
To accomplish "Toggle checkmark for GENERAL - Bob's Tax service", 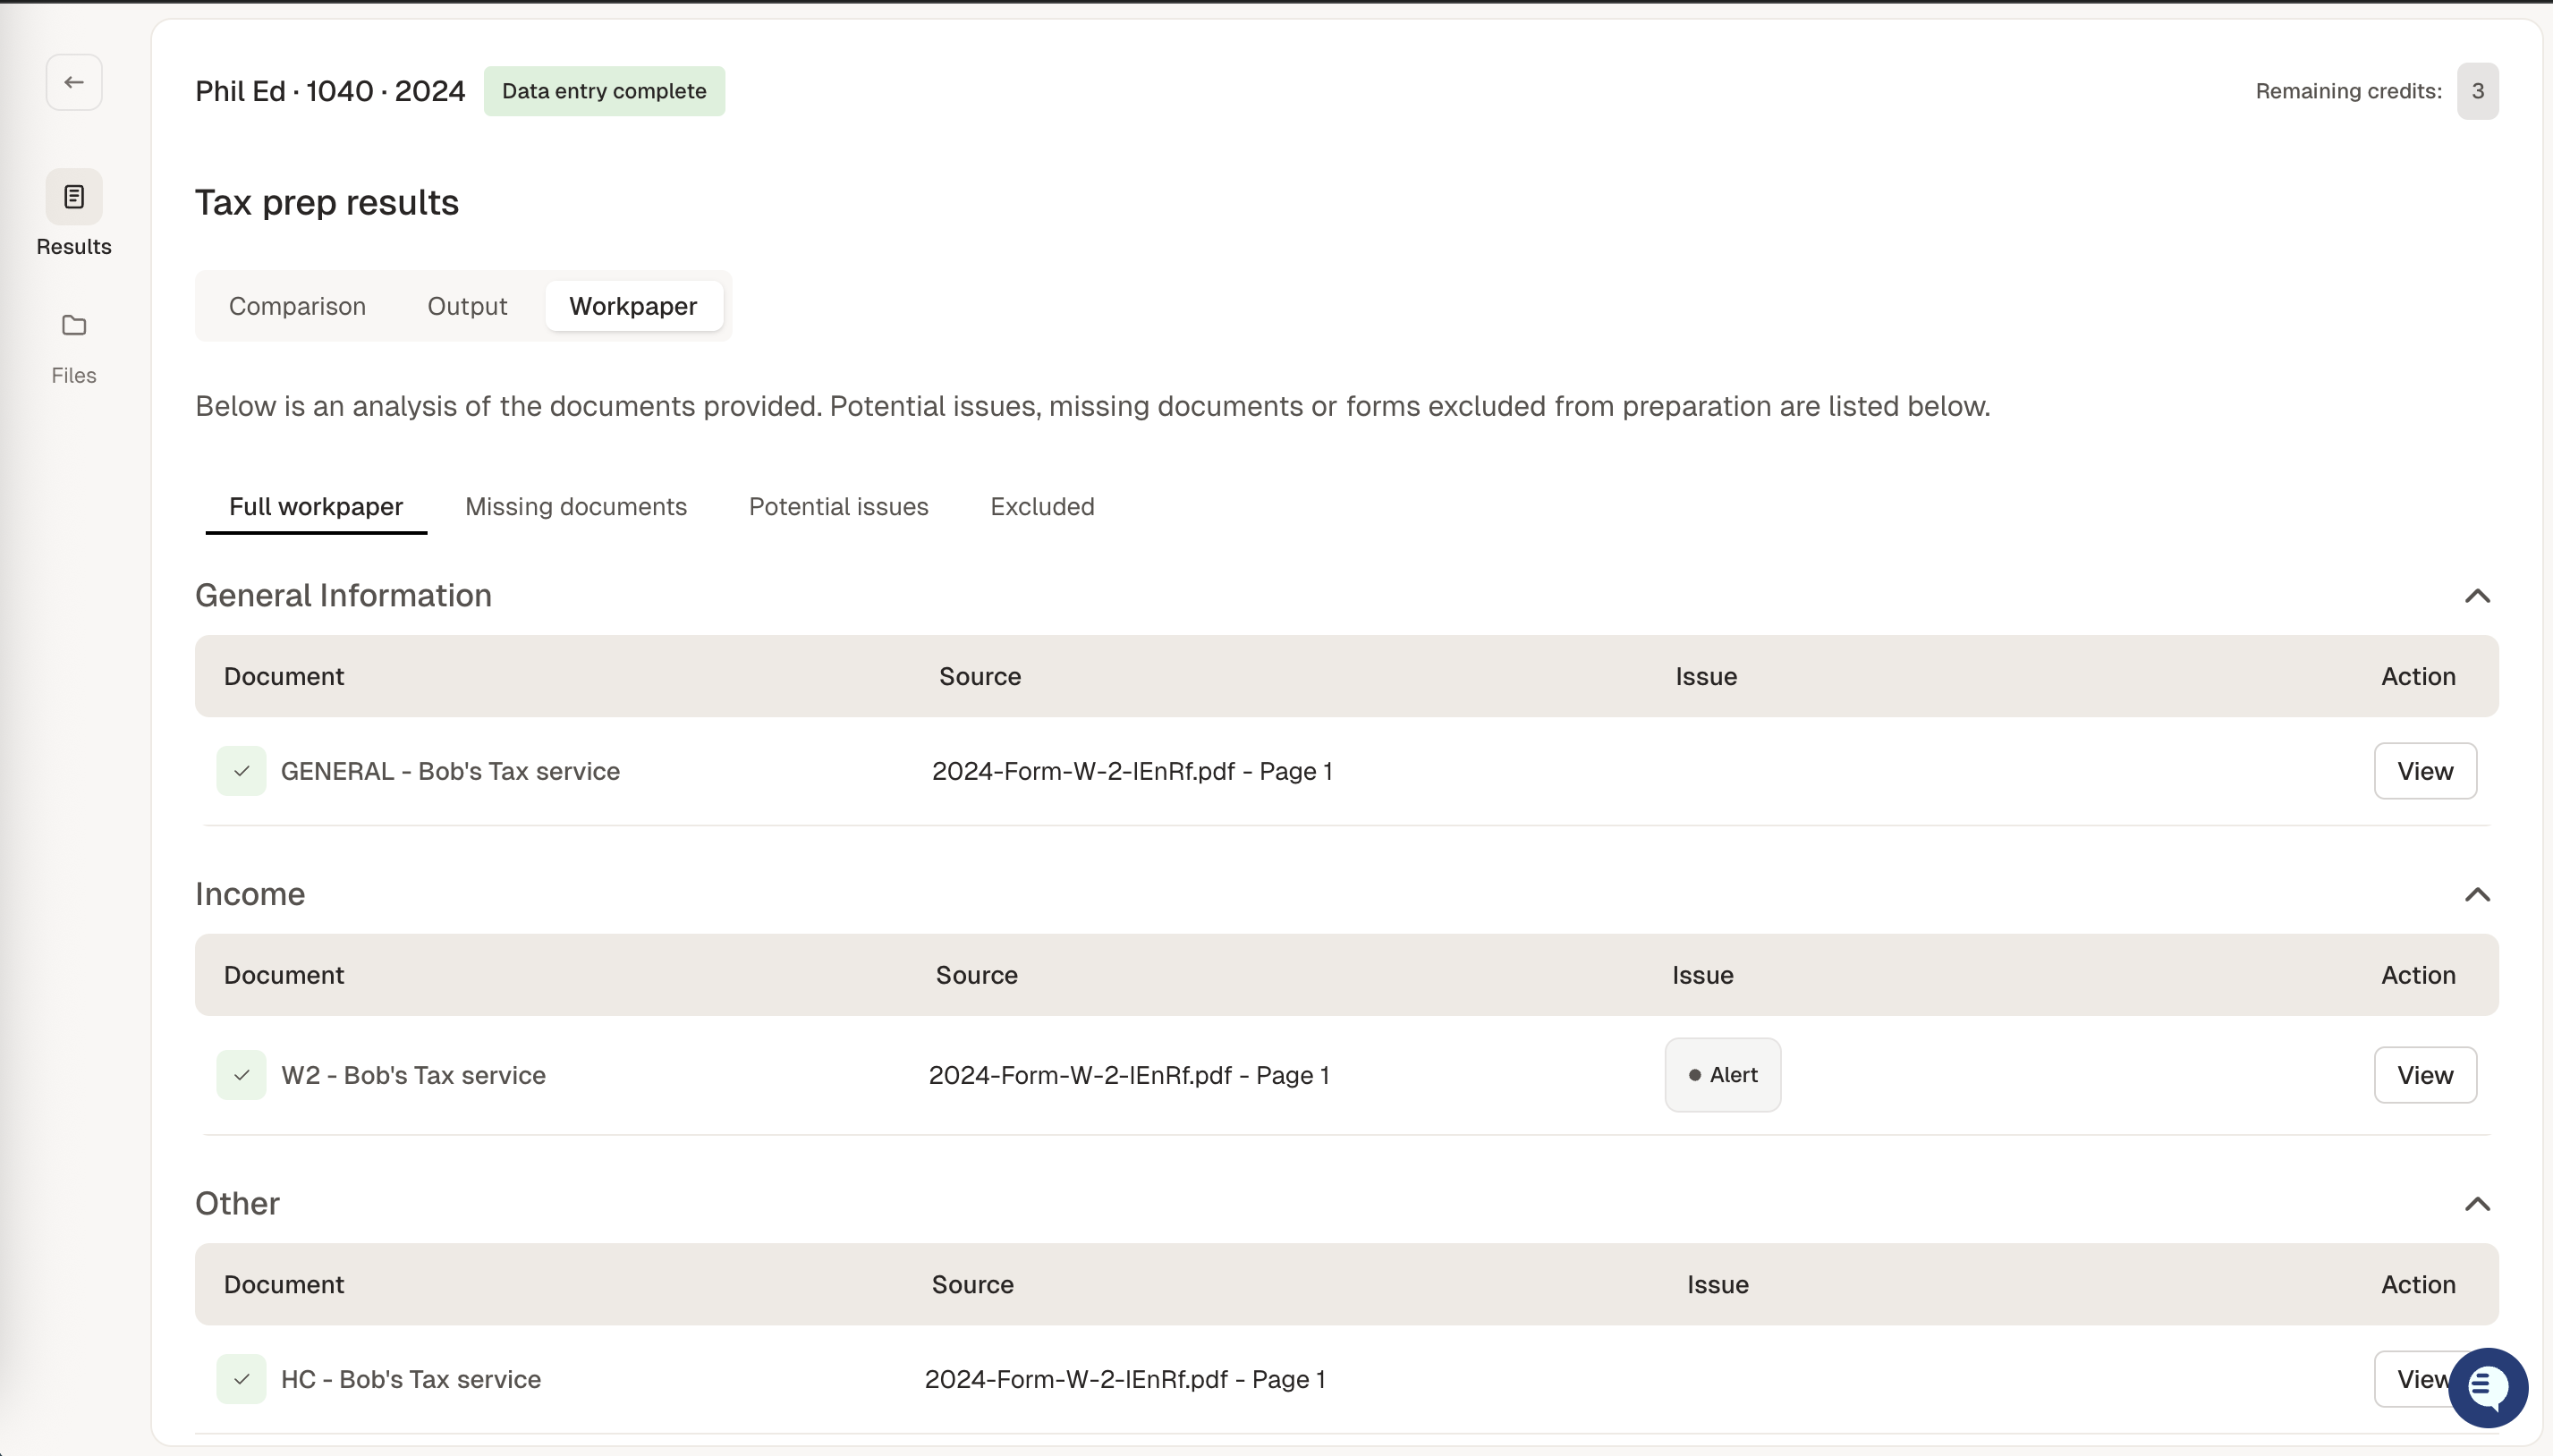I will (241, 771).
